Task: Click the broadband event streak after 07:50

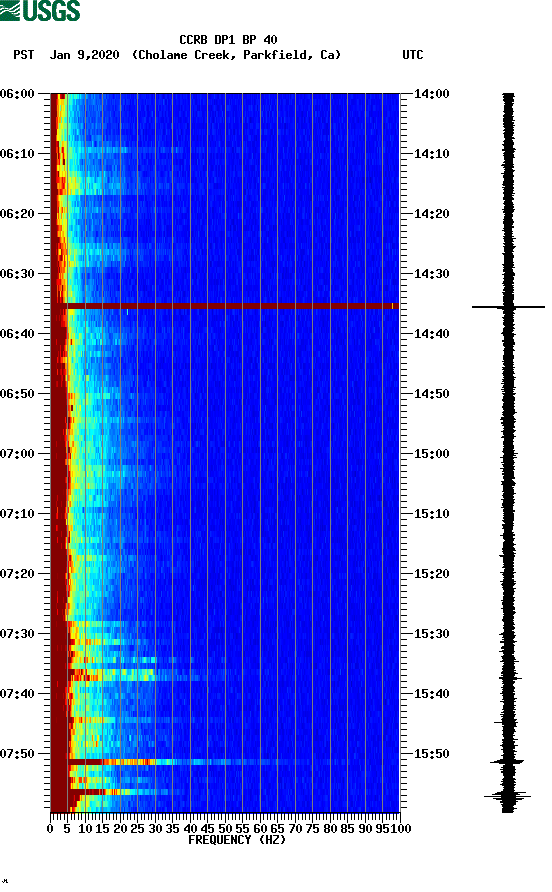Action: pyautogui.click(x=199, y=762)
